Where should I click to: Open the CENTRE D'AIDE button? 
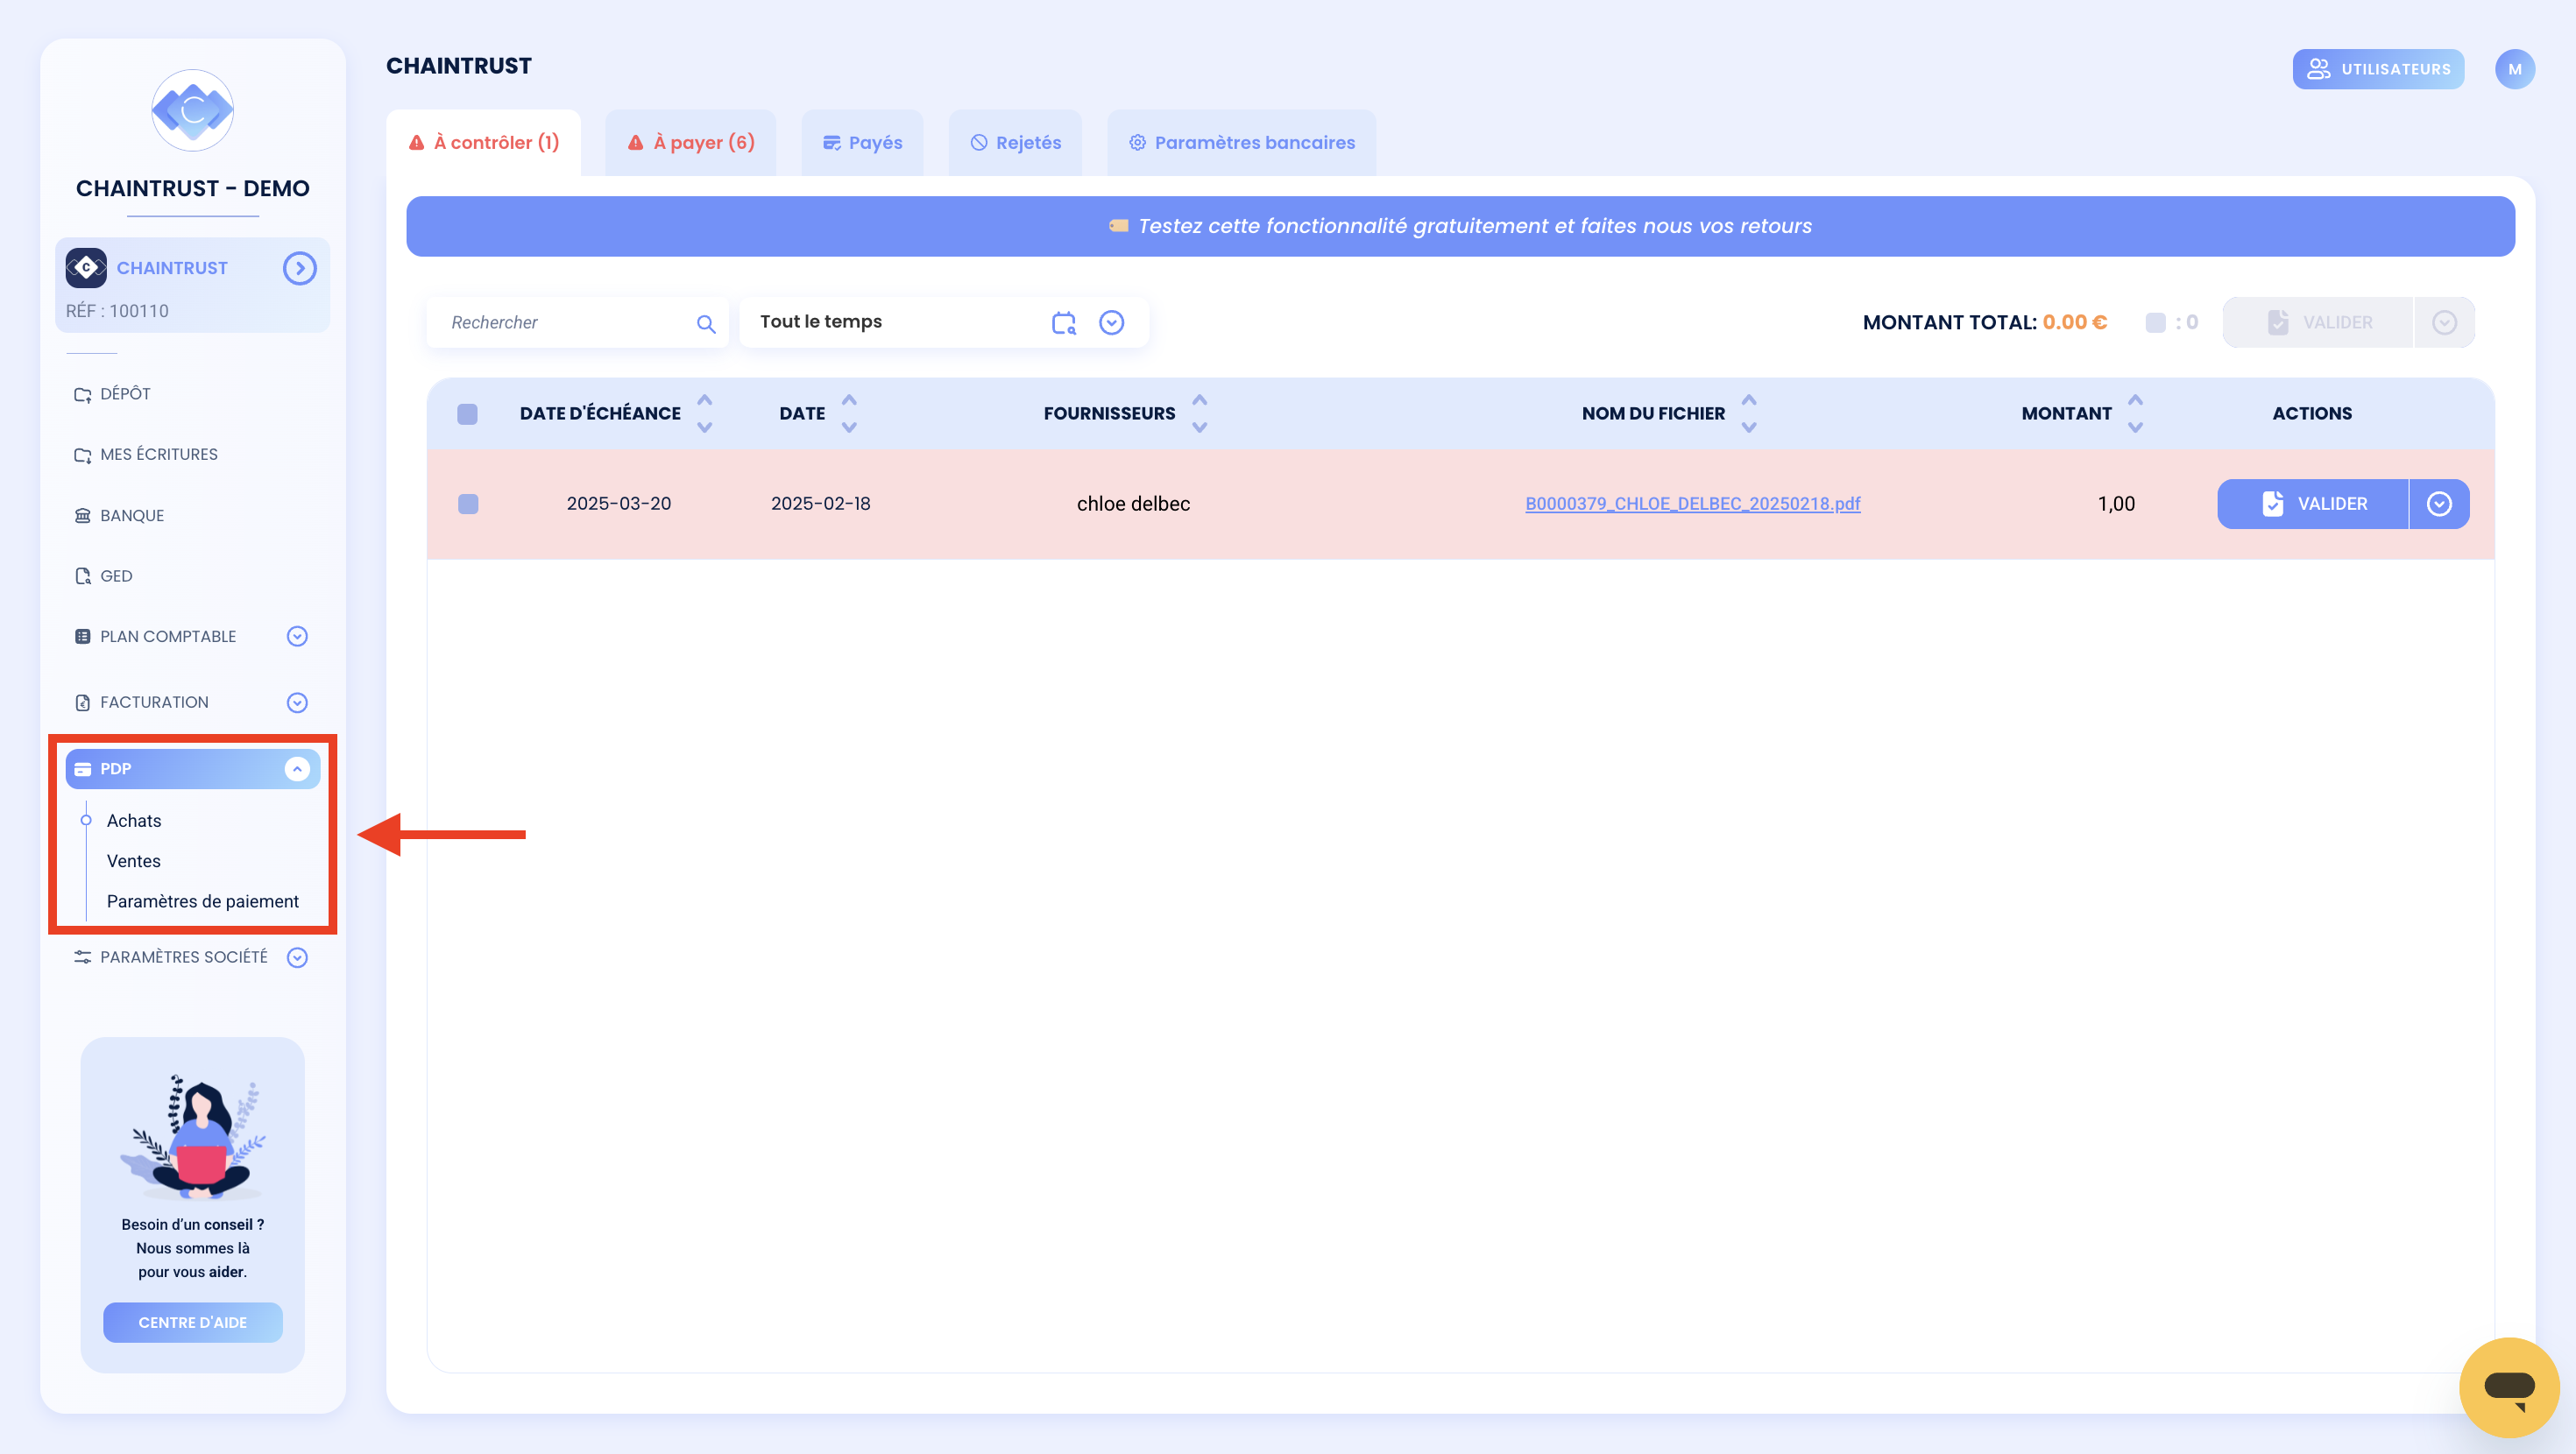(x=192, y=1322)
